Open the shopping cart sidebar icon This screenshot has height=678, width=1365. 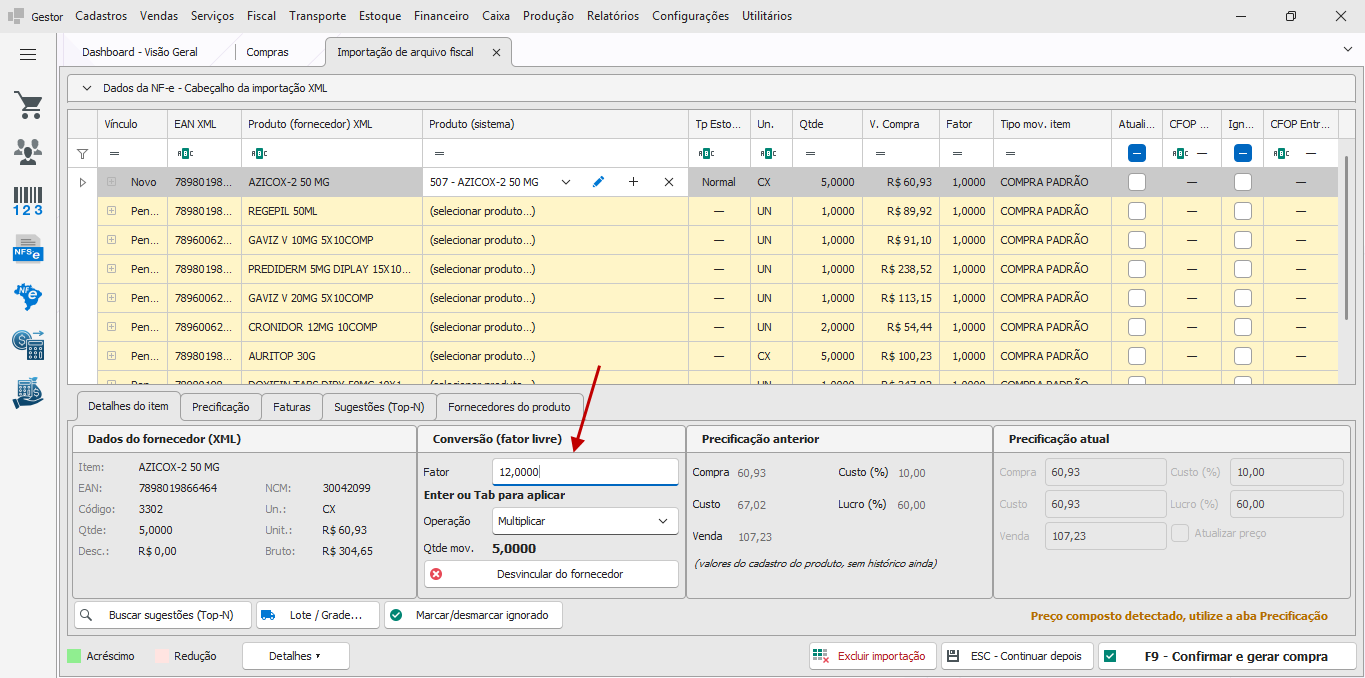tap(28, 104)
